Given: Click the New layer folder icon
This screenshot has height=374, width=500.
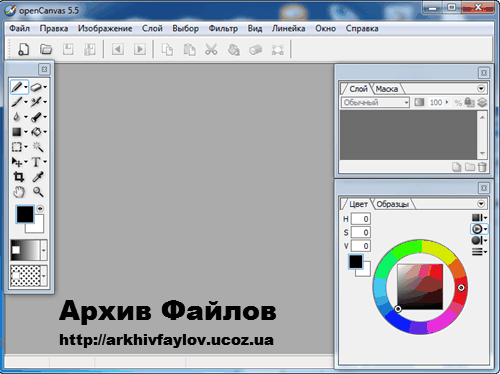Looking at the screenshot, I should (x=470, y=167).
